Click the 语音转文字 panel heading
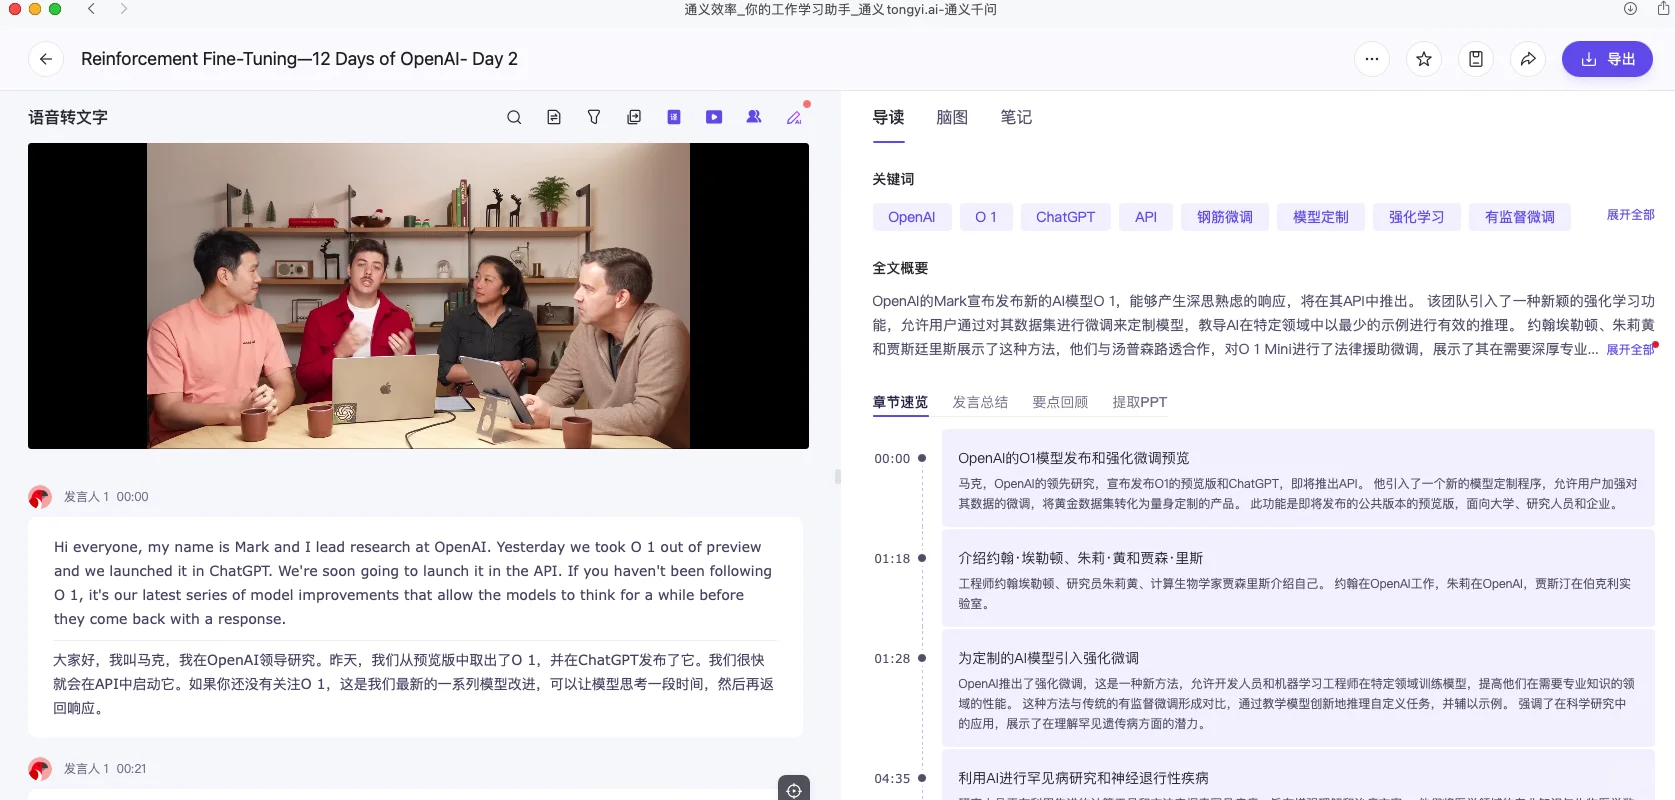Viewport: 1675px width, 800px height. (68, 117)
